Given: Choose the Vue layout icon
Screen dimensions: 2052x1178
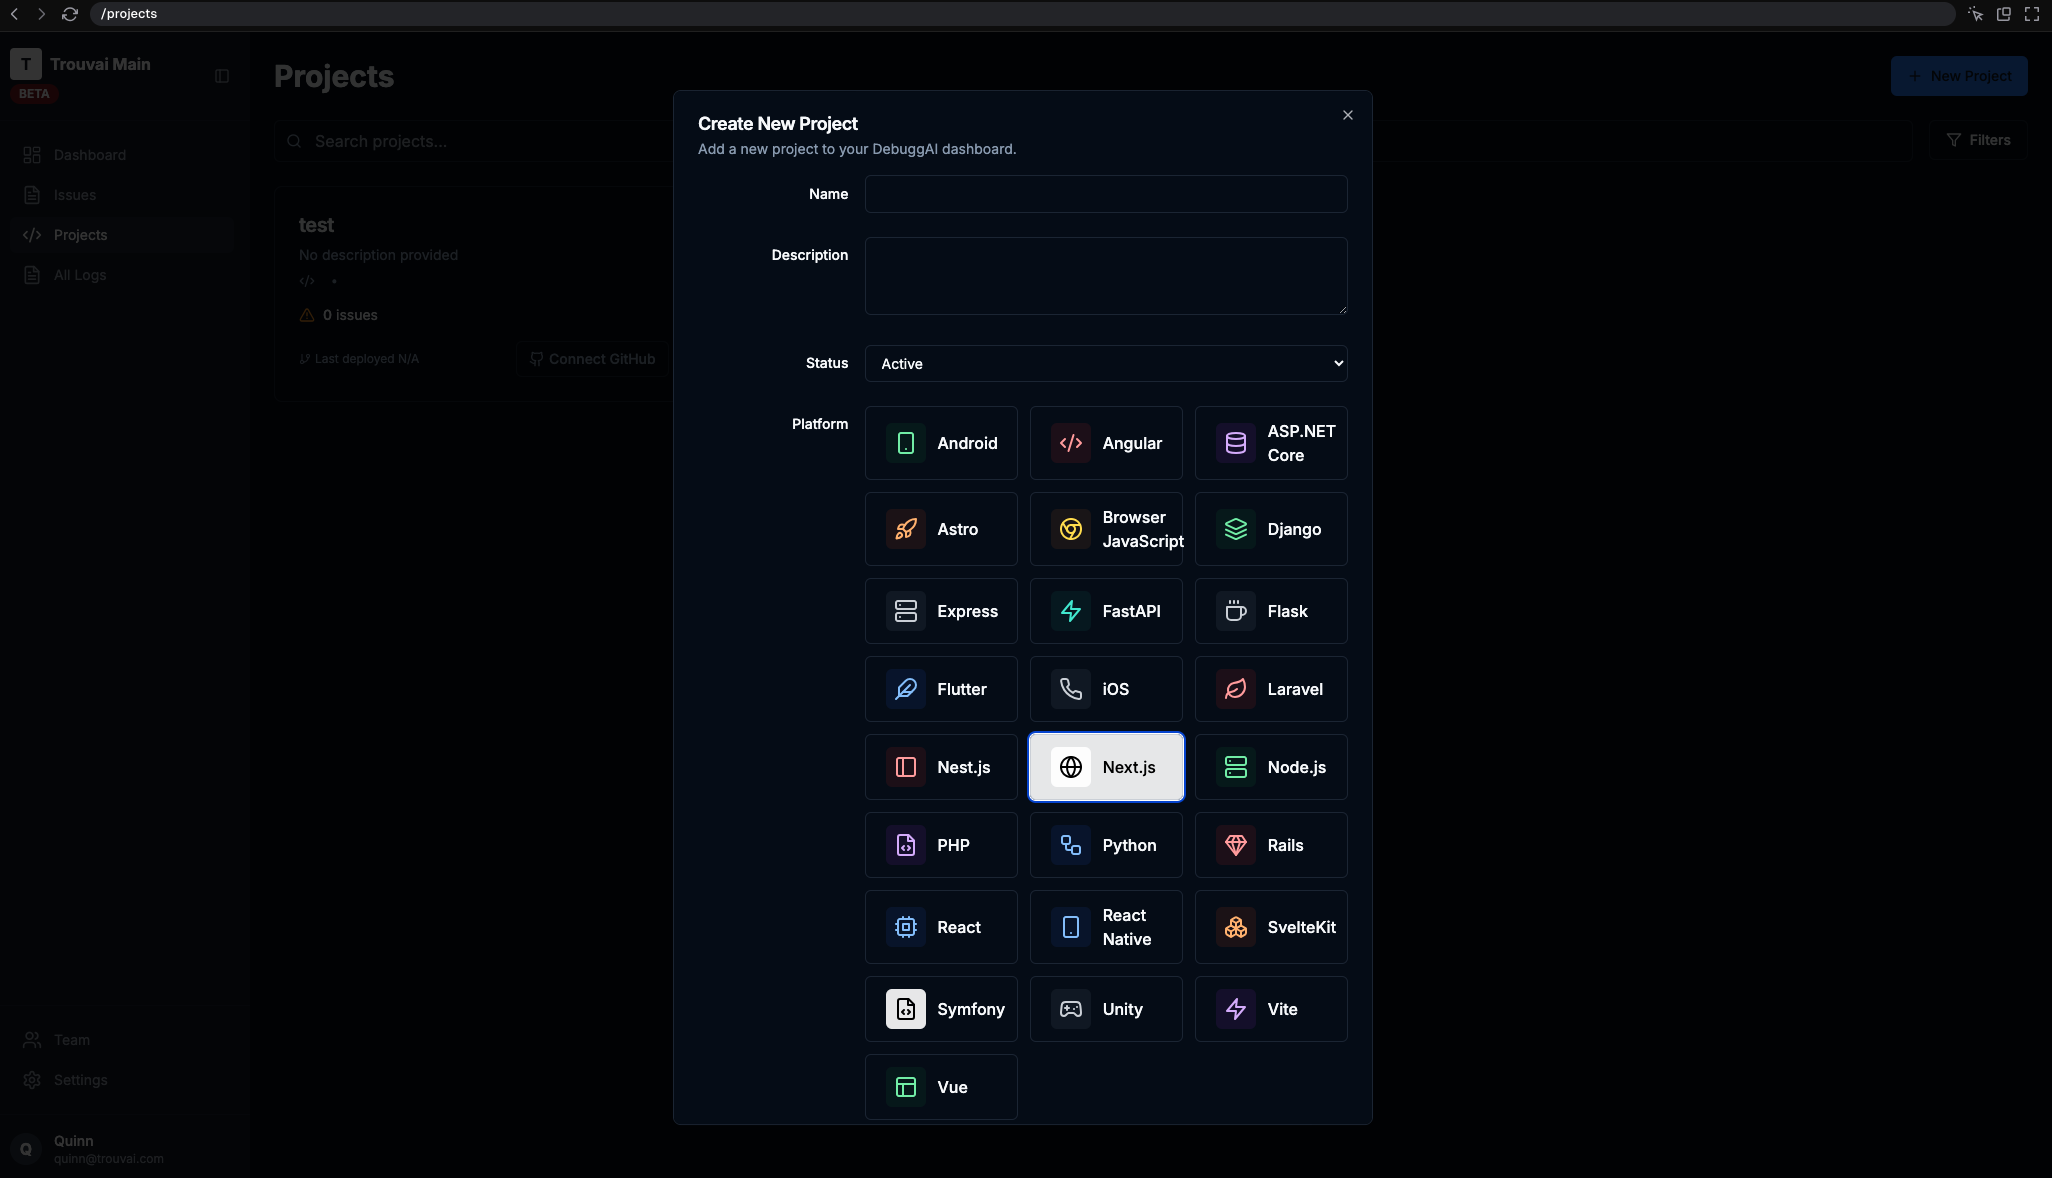Looking at the screenshot, I should pos(905,1087).
